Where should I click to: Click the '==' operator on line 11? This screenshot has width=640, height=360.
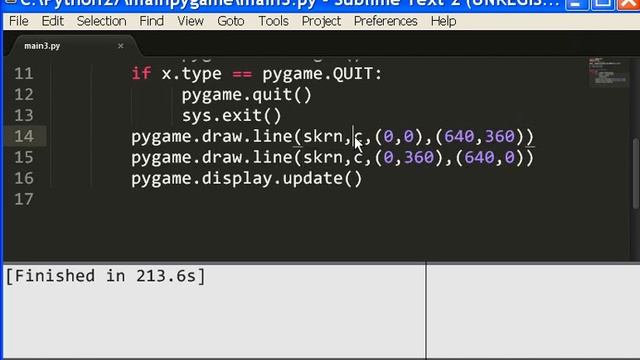(x=242, y=74)
